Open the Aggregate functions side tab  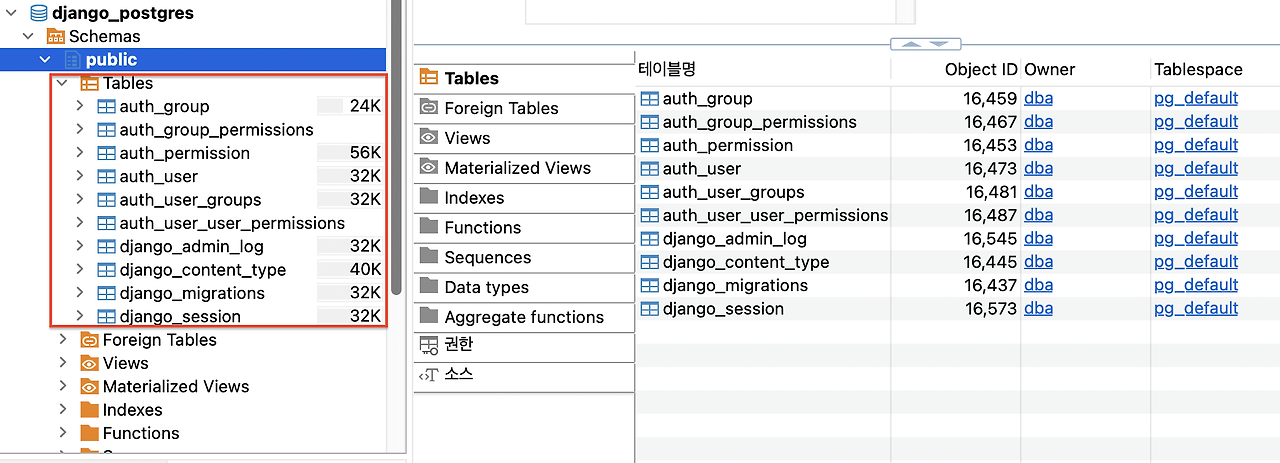pos(523,317)
